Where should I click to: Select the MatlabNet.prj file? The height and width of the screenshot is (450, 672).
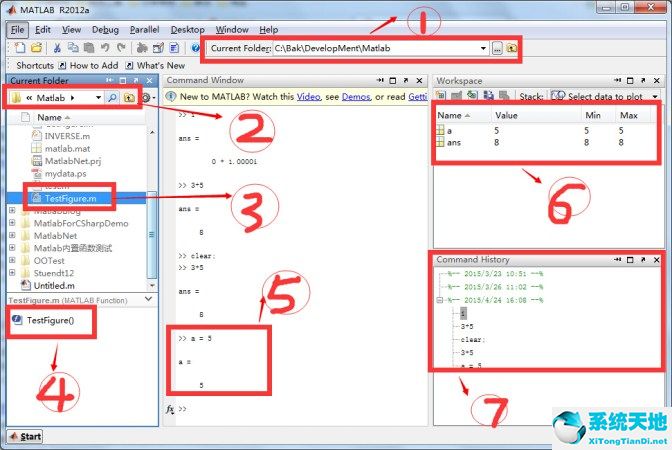click(67, 161)
